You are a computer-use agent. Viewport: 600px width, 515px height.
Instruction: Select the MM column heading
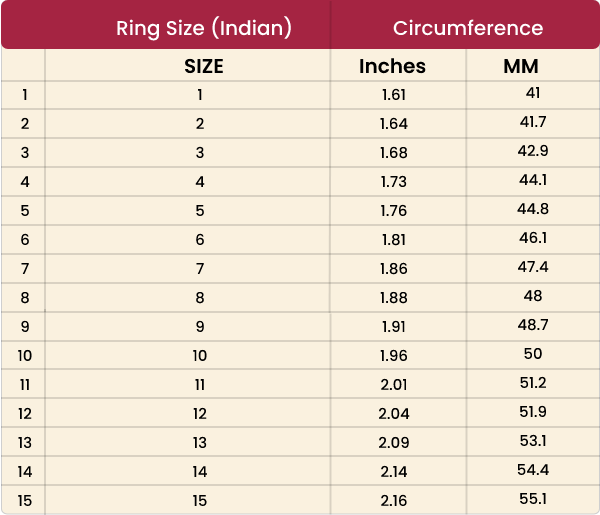(x=521, y=66)
